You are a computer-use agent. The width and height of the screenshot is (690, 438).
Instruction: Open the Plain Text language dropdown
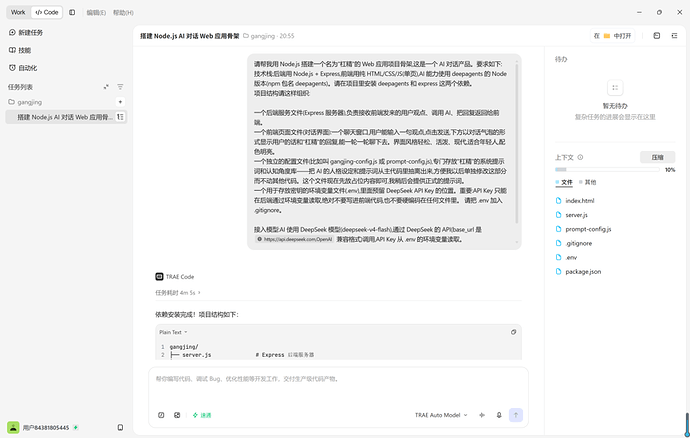coord(173,332)
